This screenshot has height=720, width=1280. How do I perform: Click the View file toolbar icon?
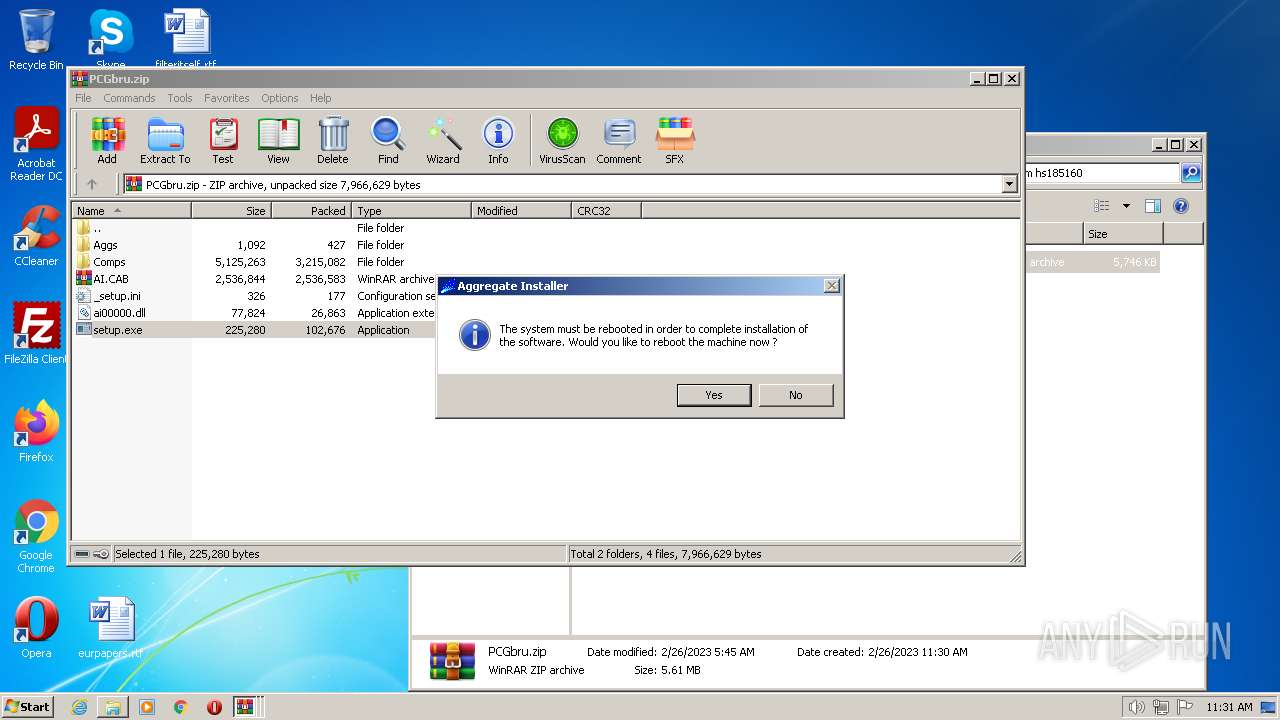click(x=278, y=140)
